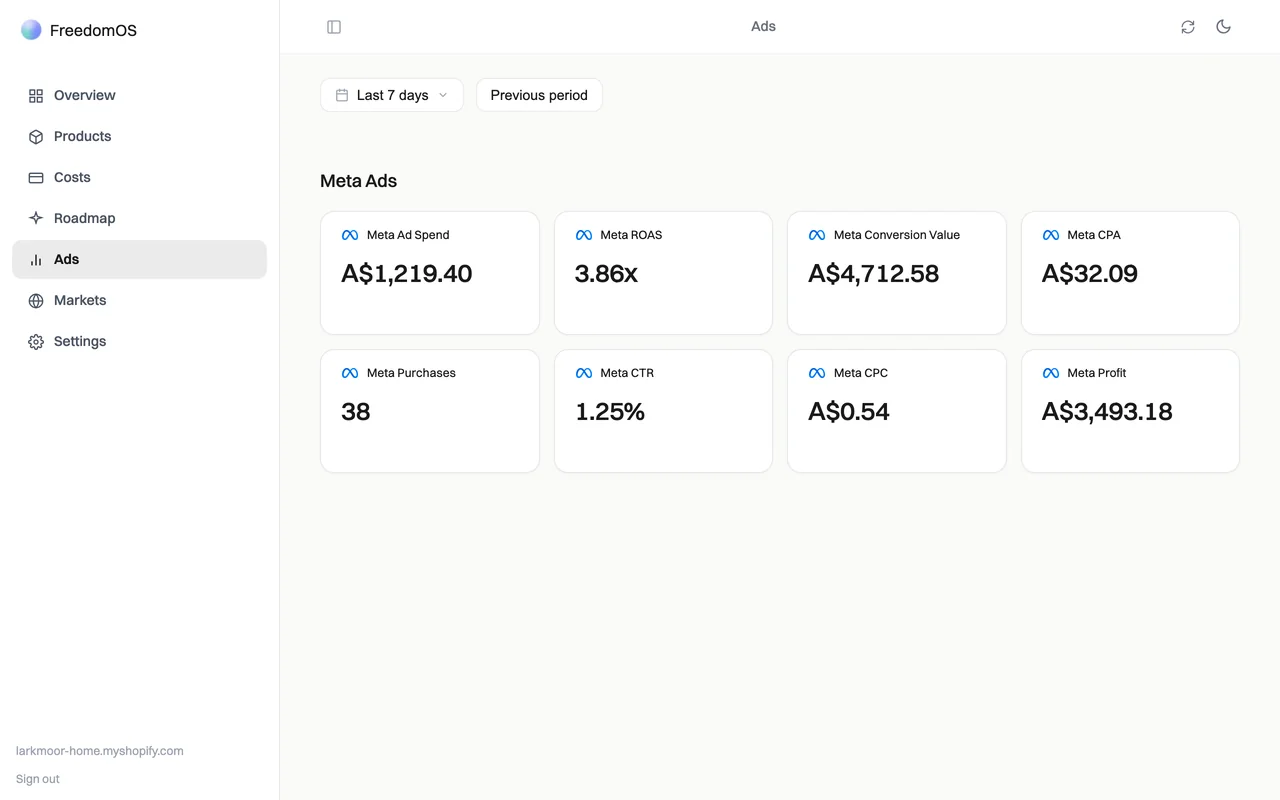The image size is (1280, 800).
Task: Select Markets in sidebar
Action: point(139,301)
